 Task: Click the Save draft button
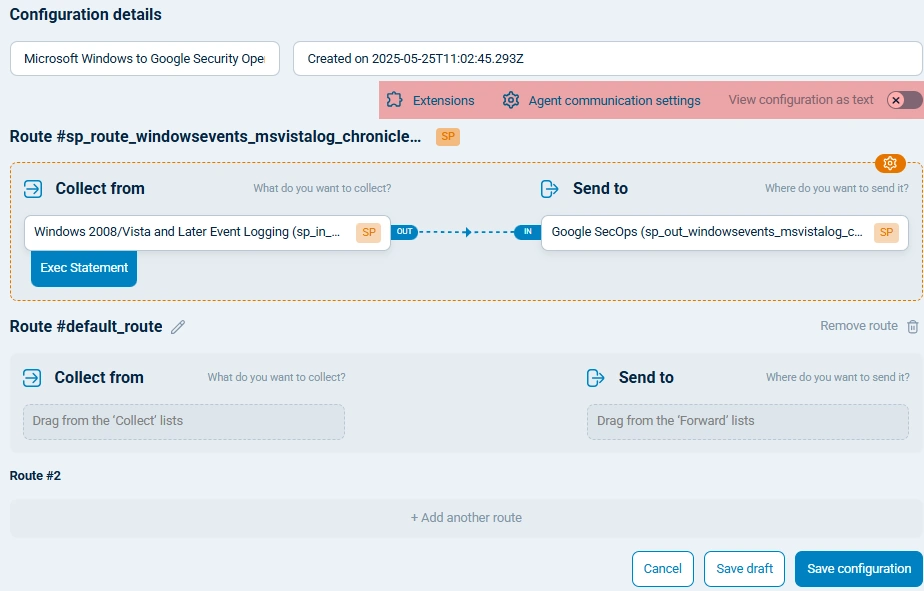coord(744,568)
